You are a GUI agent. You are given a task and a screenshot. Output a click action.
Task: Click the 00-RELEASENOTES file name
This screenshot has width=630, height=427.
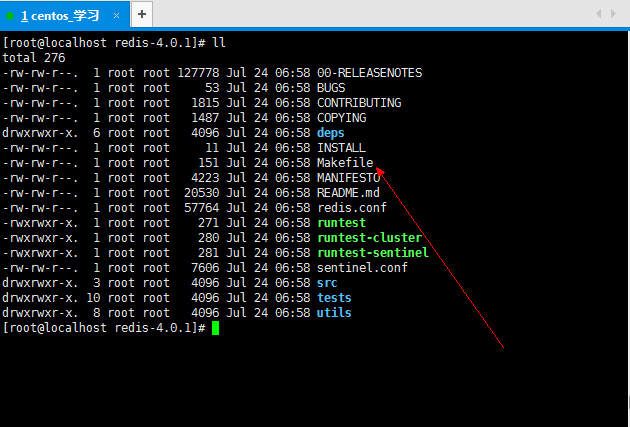tap(369, 73)
